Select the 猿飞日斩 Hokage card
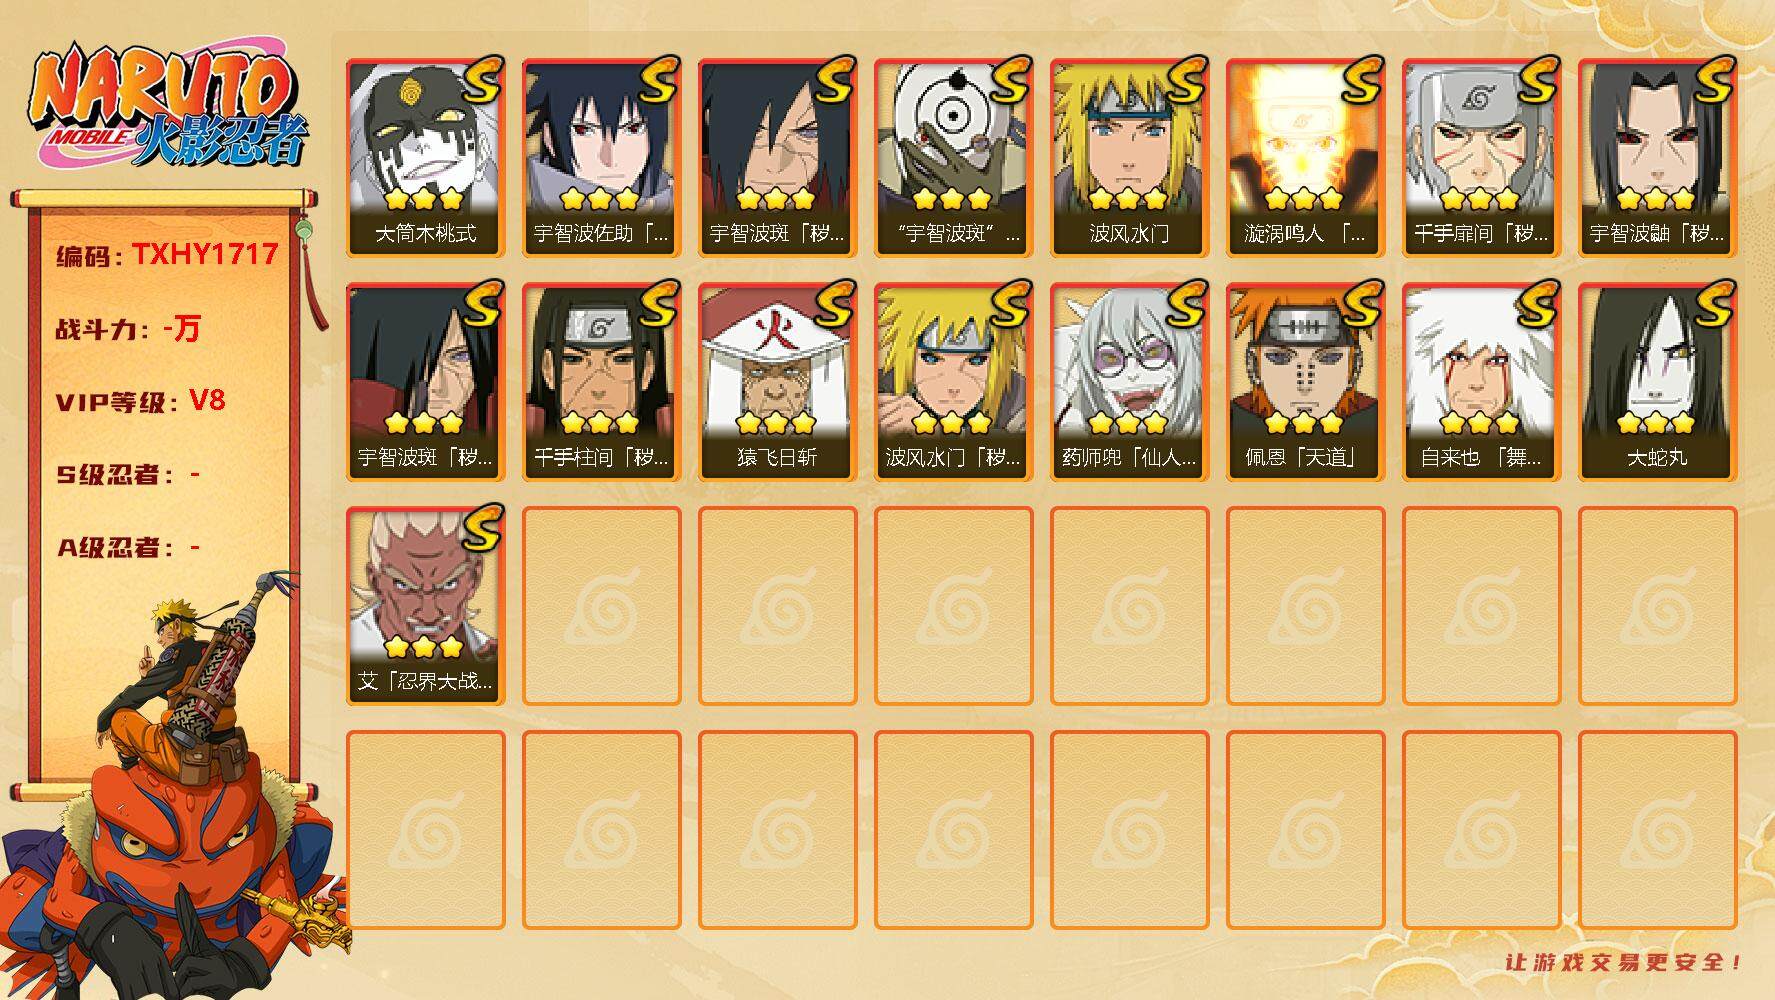 [777, 382]
